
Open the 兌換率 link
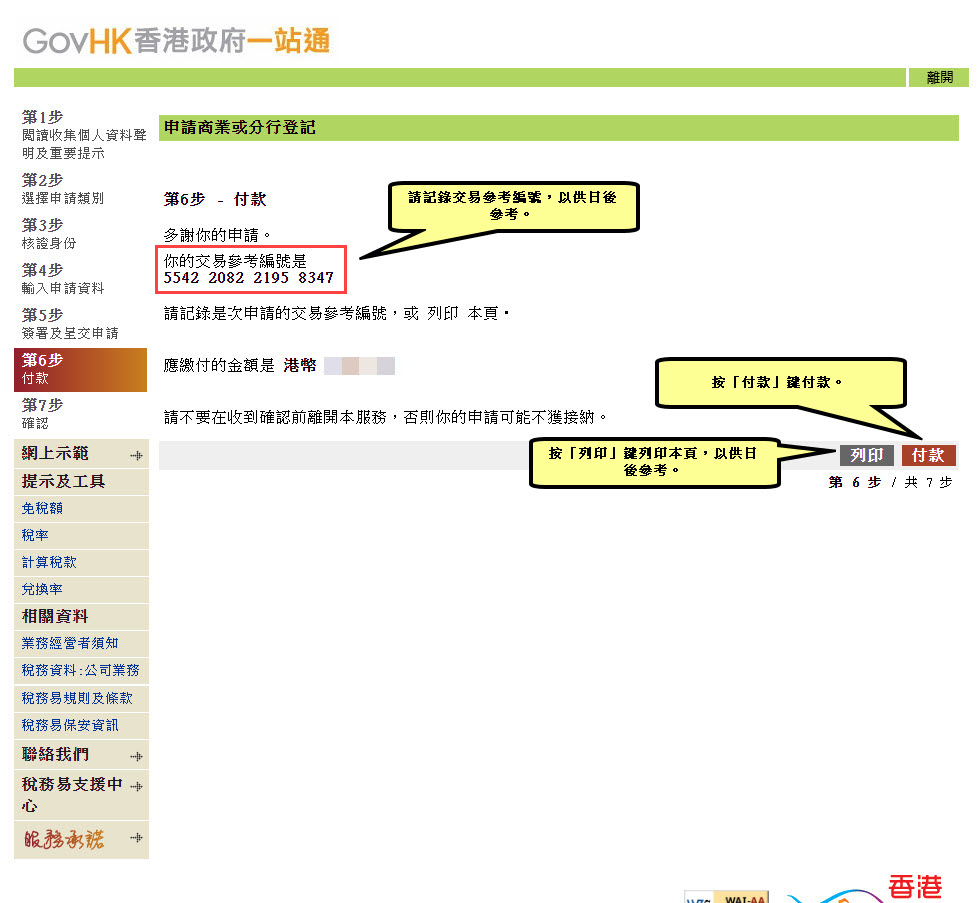click(x=42, y=589)
